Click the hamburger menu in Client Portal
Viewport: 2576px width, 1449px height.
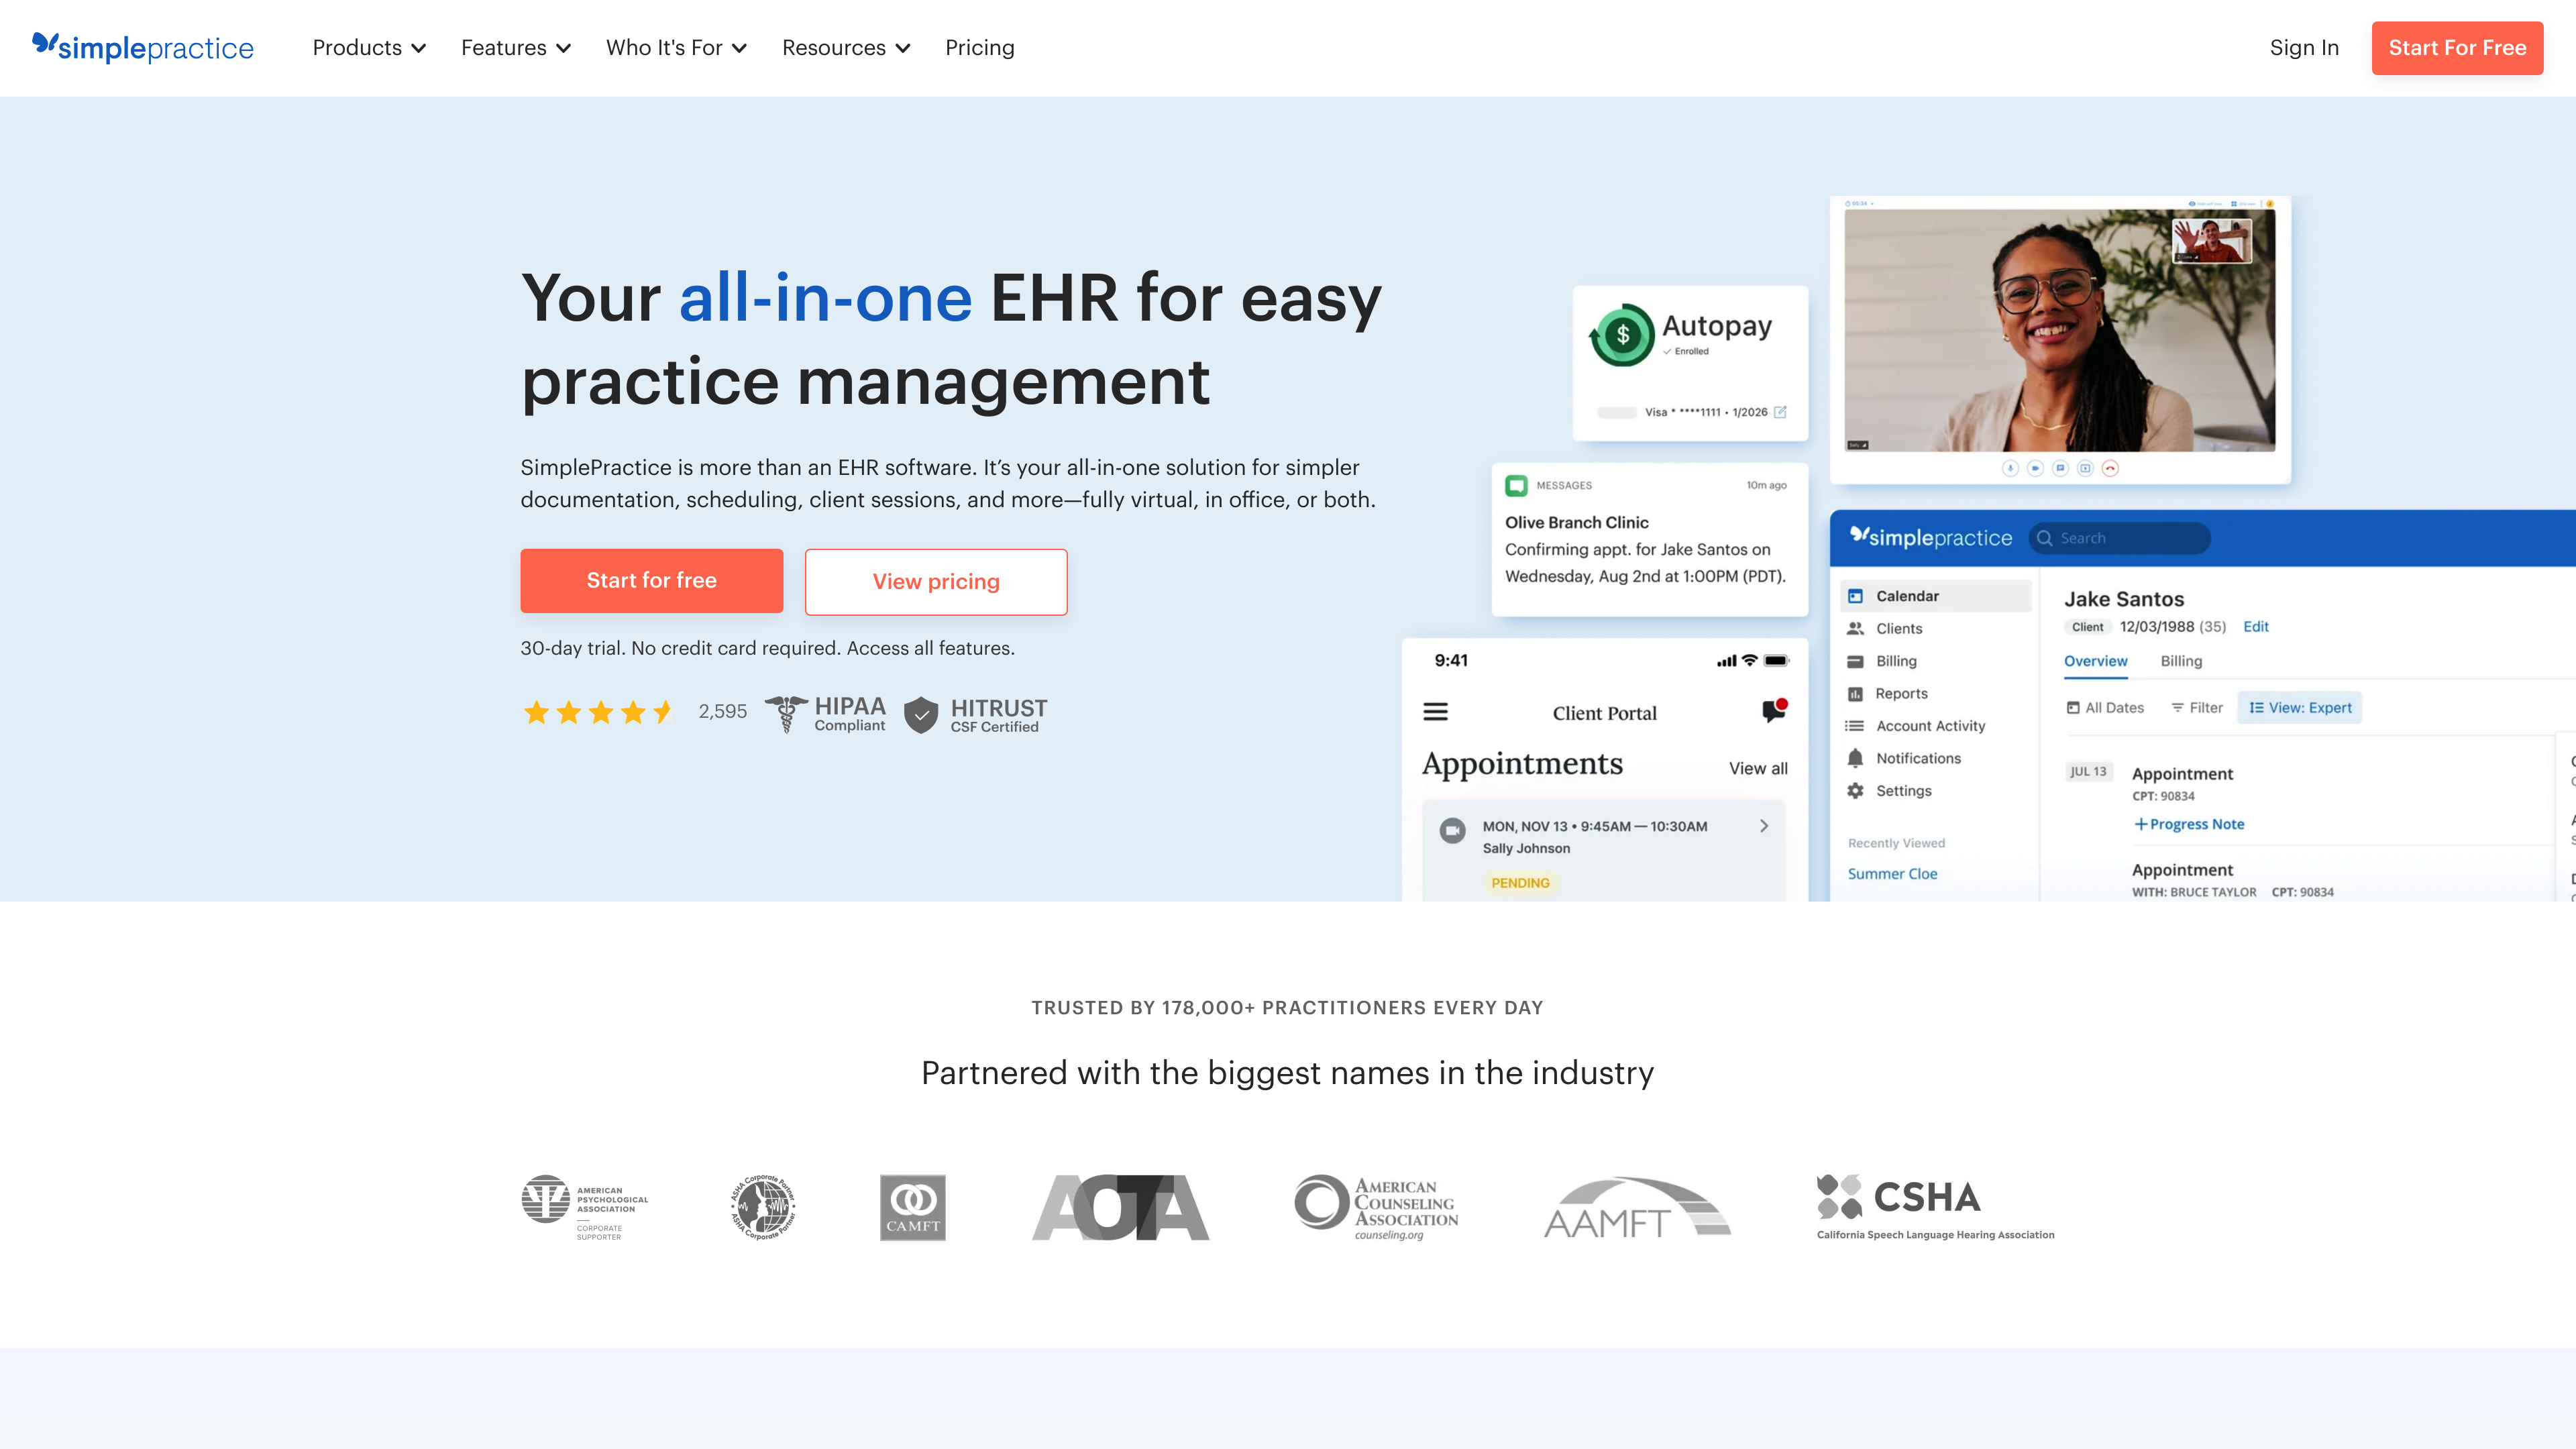(1435, 712)
